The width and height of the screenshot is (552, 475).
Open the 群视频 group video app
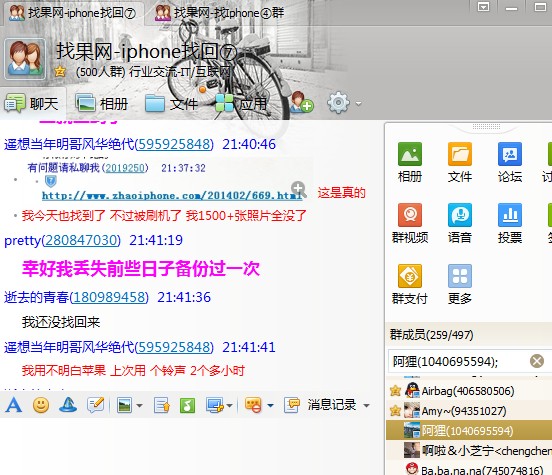(410, 224)
